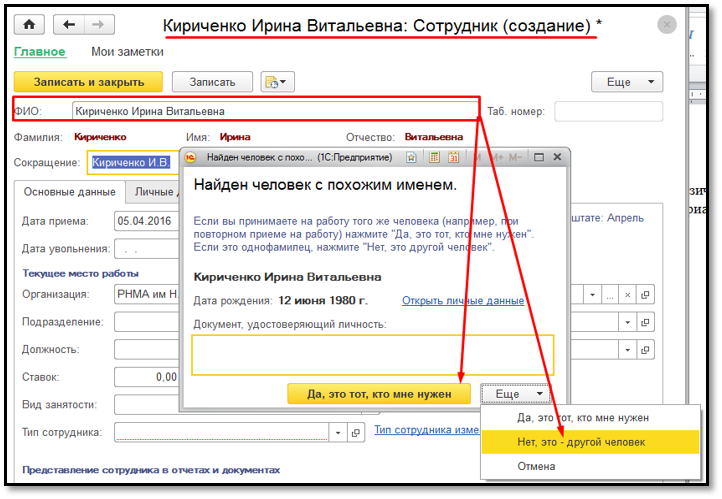
Task: Open the Должность field dropdown arrow
Action: coord(627,350)
